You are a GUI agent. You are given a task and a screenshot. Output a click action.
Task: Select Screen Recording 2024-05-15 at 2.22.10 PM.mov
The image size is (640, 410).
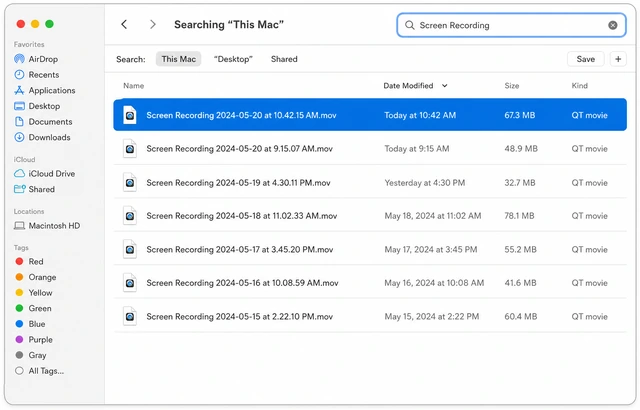click(370, 316)
